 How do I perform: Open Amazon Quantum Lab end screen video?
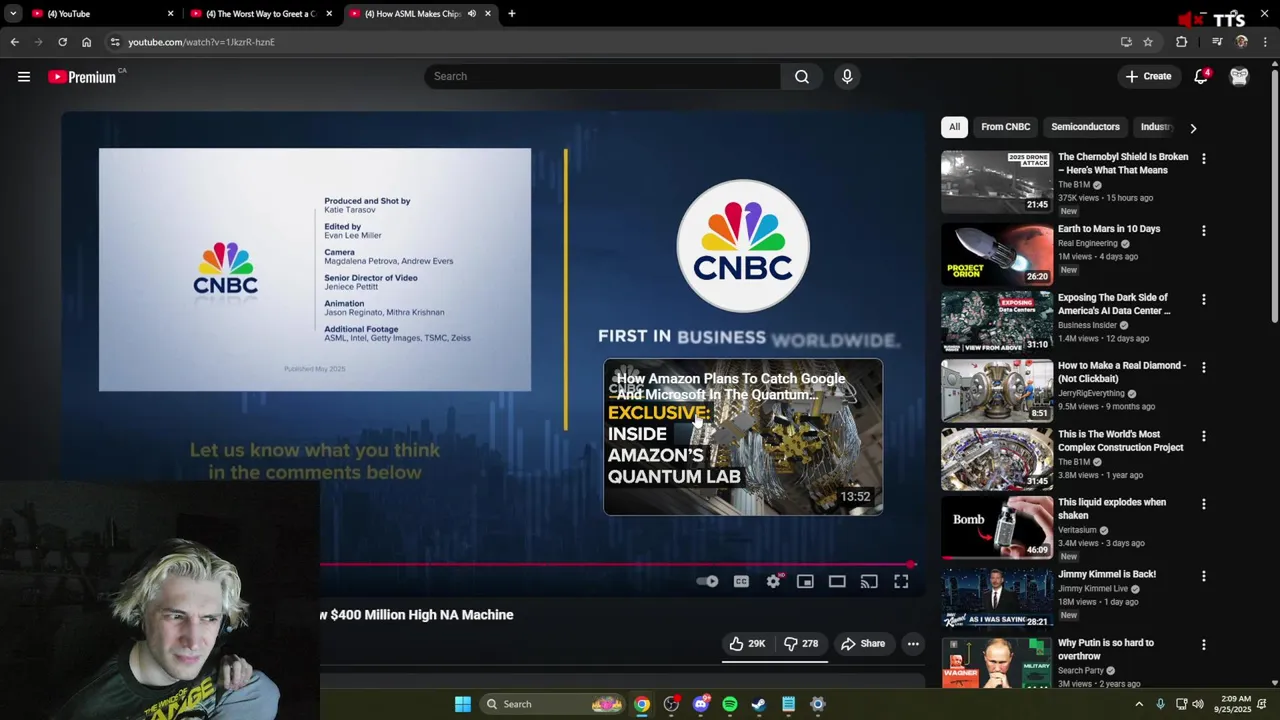pyautogui.click(x=743, y=437)
